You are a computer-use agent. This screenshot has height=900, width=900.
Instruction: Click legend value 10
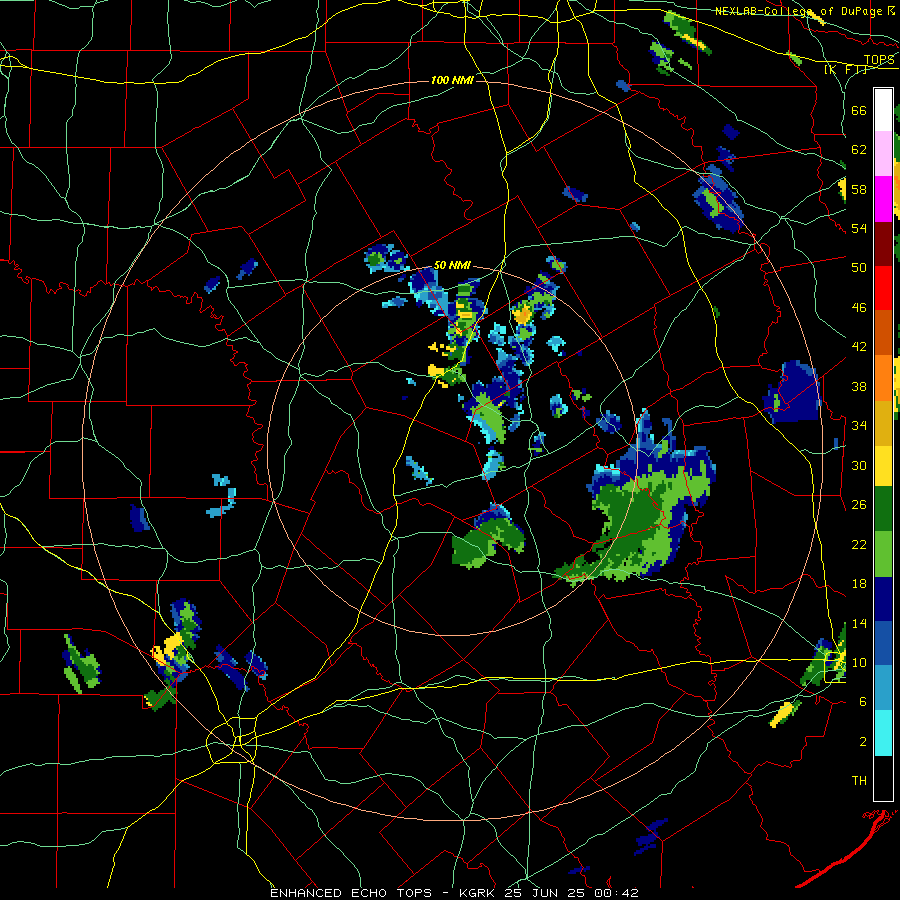point(859,662)
